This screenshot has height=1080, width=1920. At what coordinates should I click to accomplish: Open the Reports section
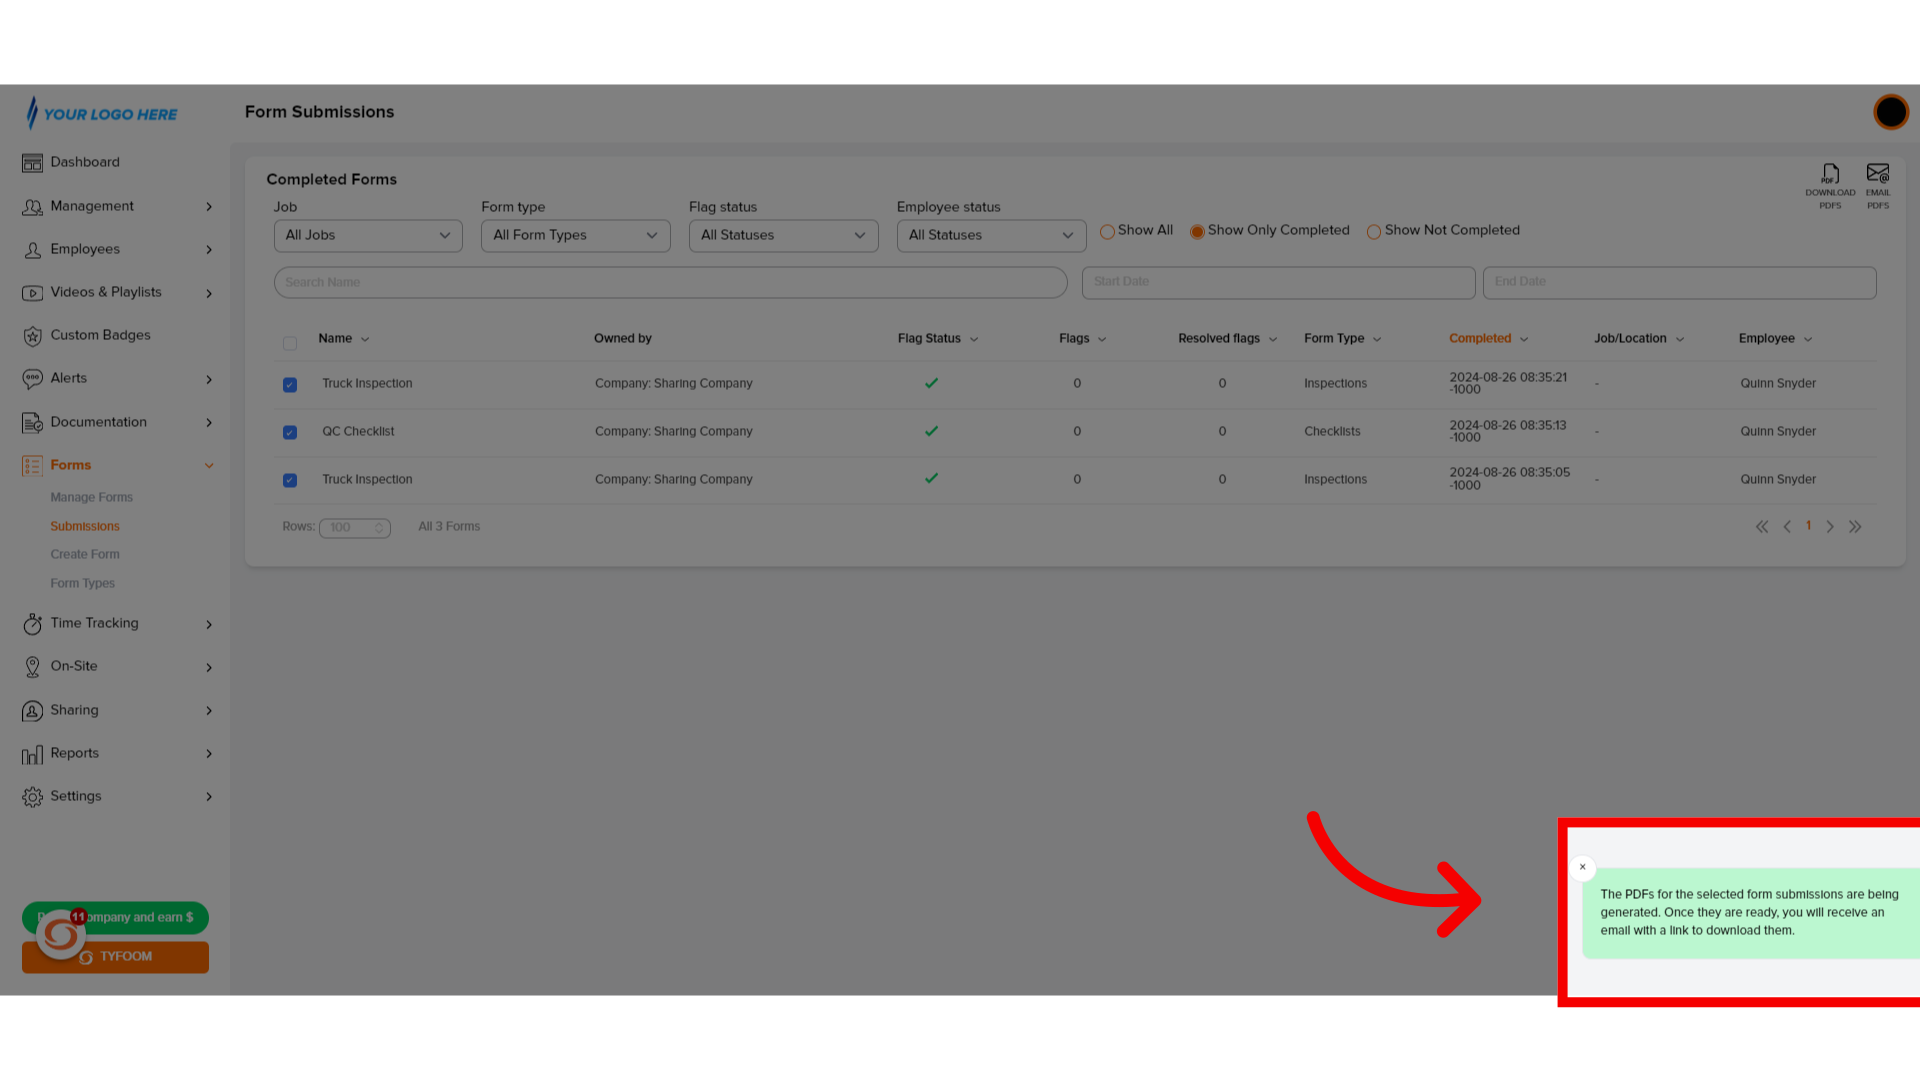point(74,753)
